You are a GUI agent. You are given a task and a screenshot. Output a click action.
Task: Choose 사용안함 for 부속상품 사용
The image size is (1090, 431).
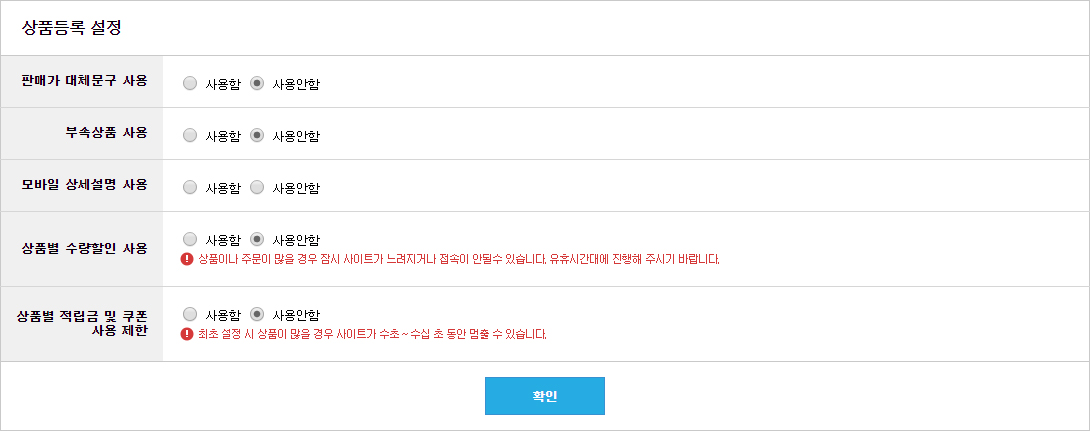click(x=257, y=136)
